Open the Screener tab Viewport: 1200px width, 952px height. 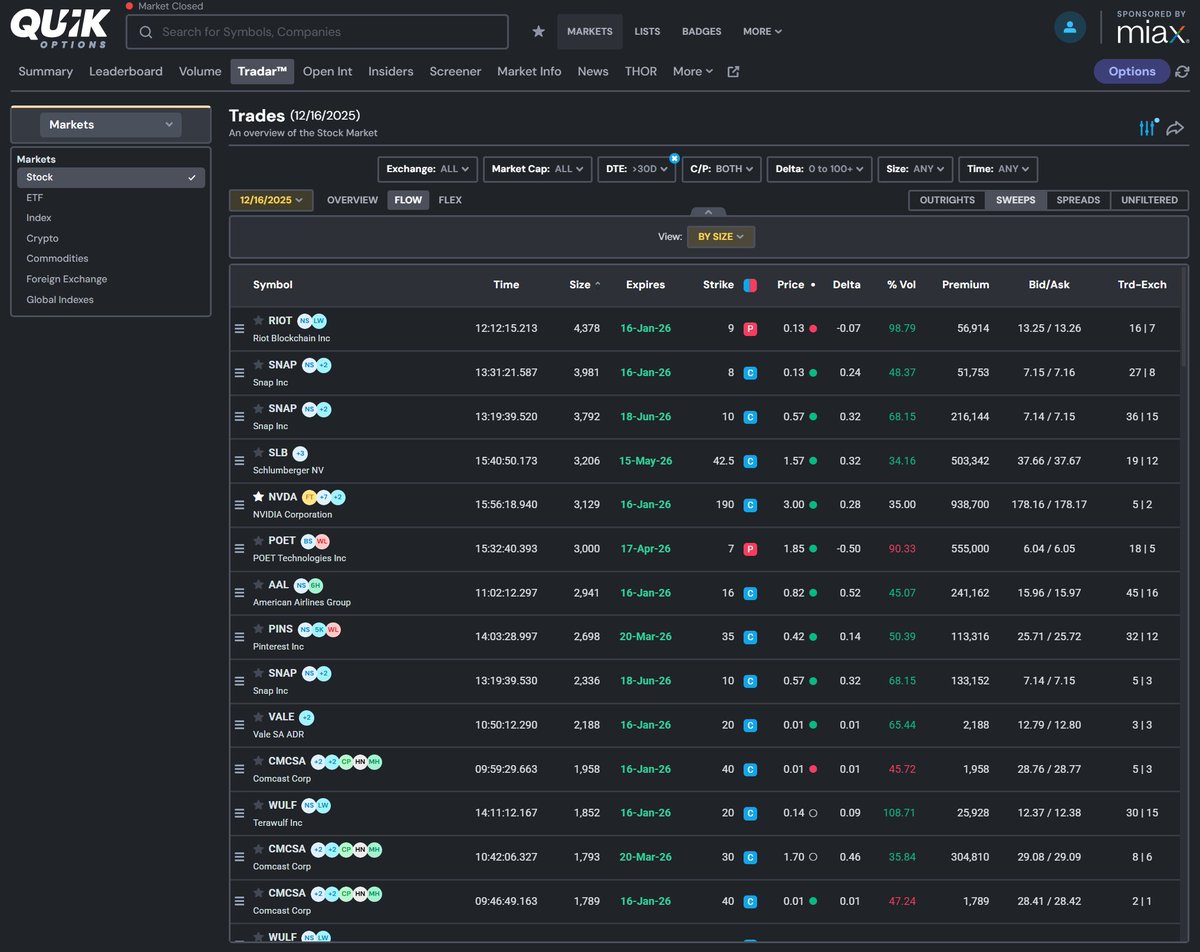455,71
